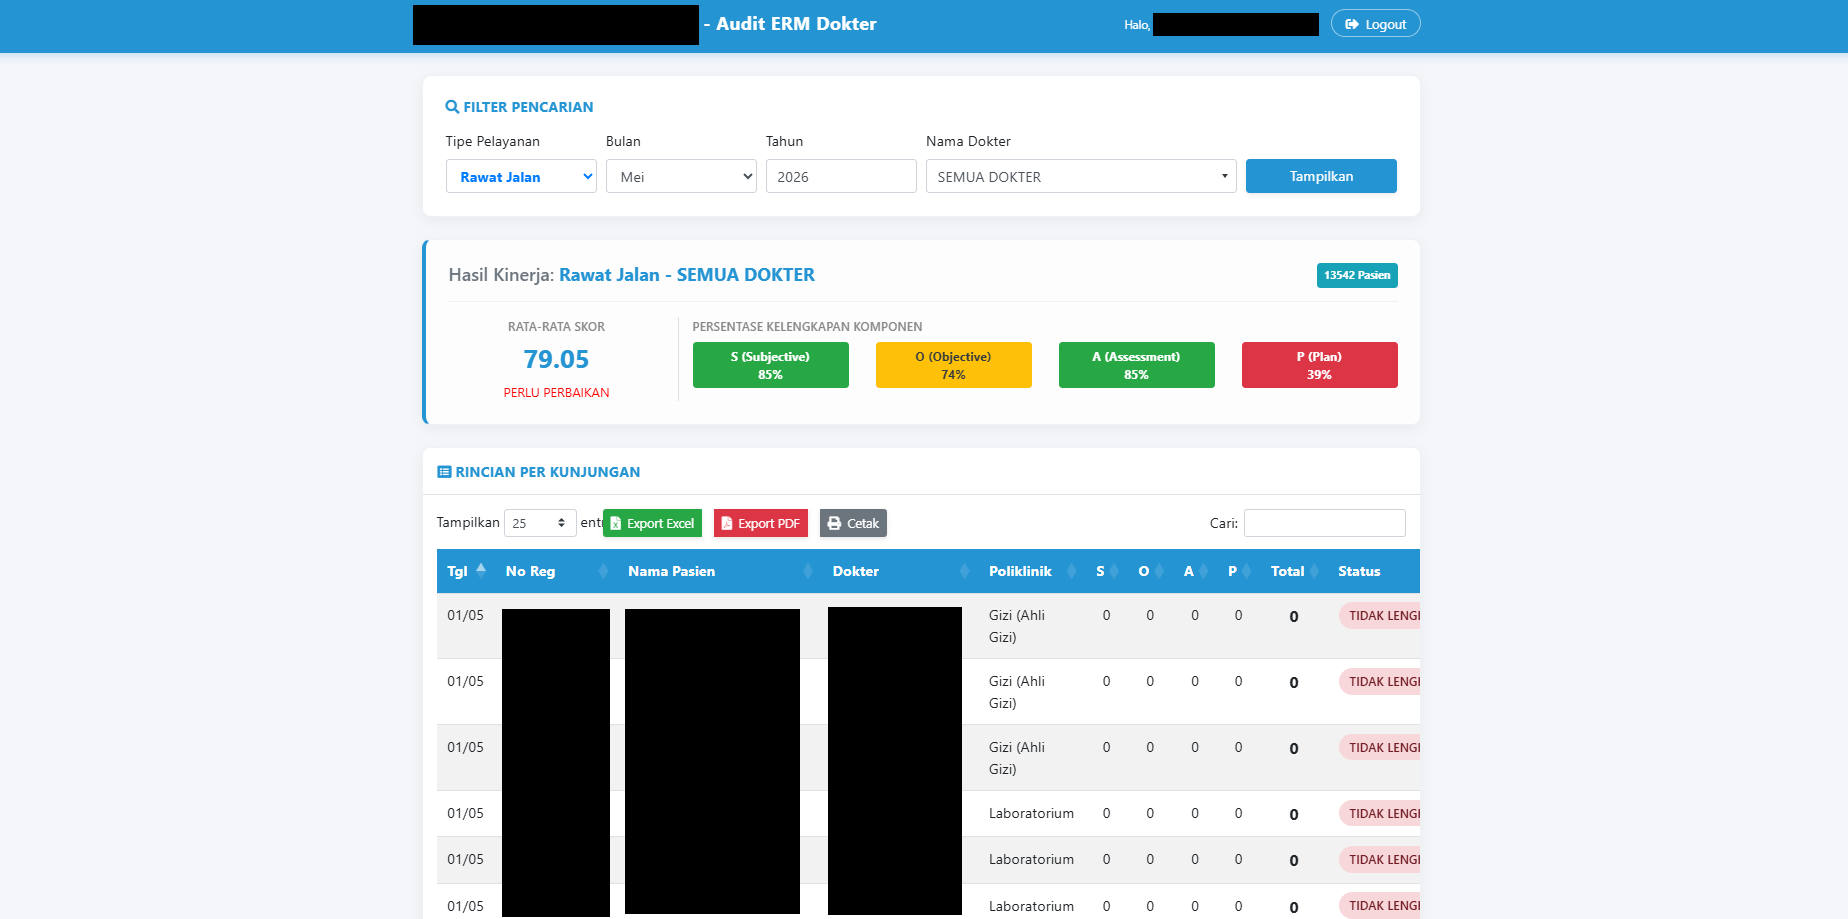The height and width of the screenshot is (919, 1848).
Task: Sort table by Dokter column
Action: point(901,571)
